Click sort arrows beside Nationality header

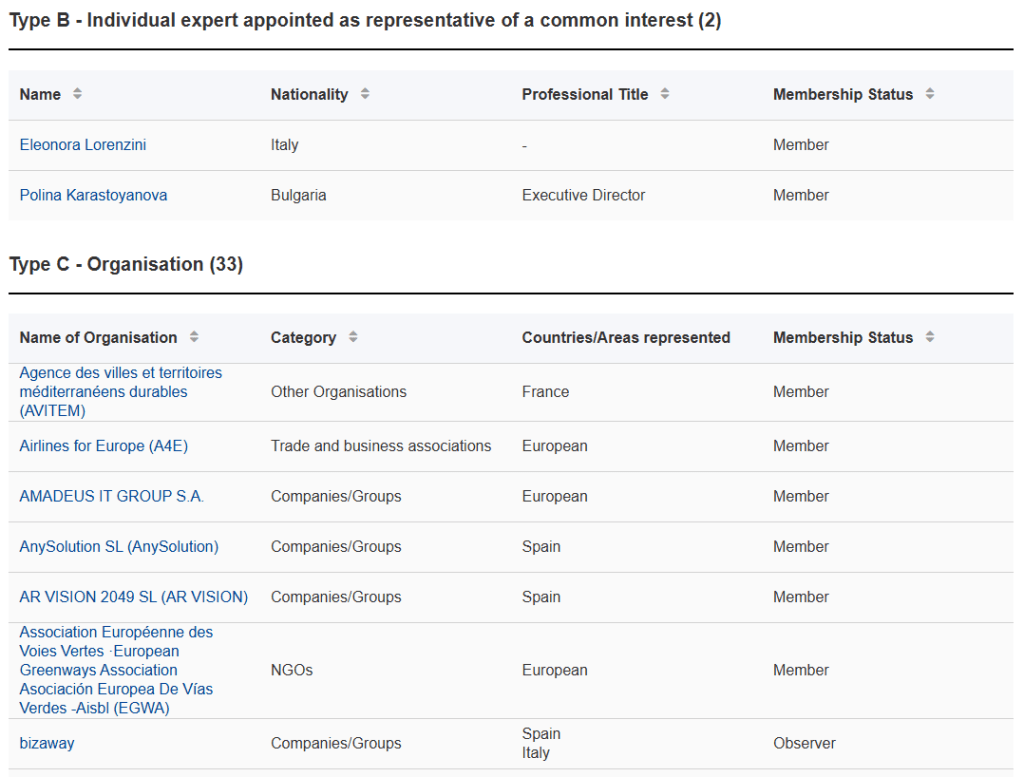365,94
